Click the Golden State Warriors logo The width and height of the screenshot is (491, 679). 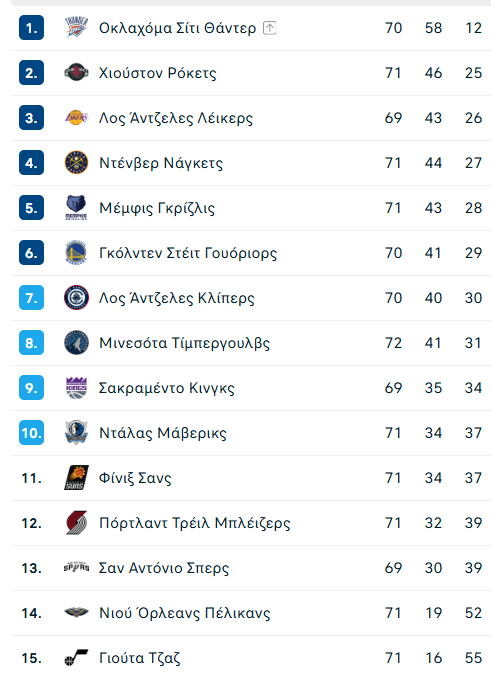pos(76,252)
